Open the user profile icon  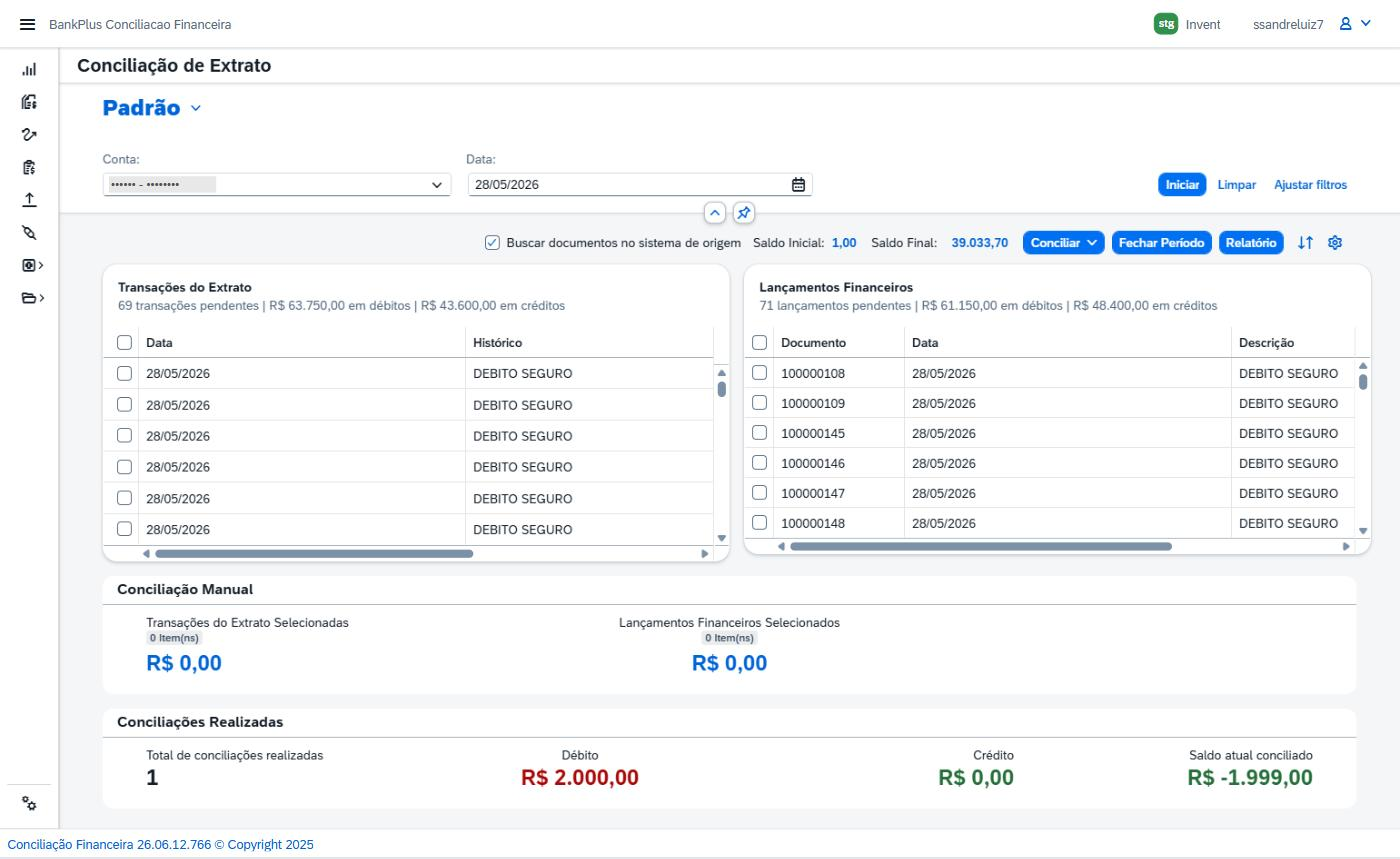tap(1346, 24)
